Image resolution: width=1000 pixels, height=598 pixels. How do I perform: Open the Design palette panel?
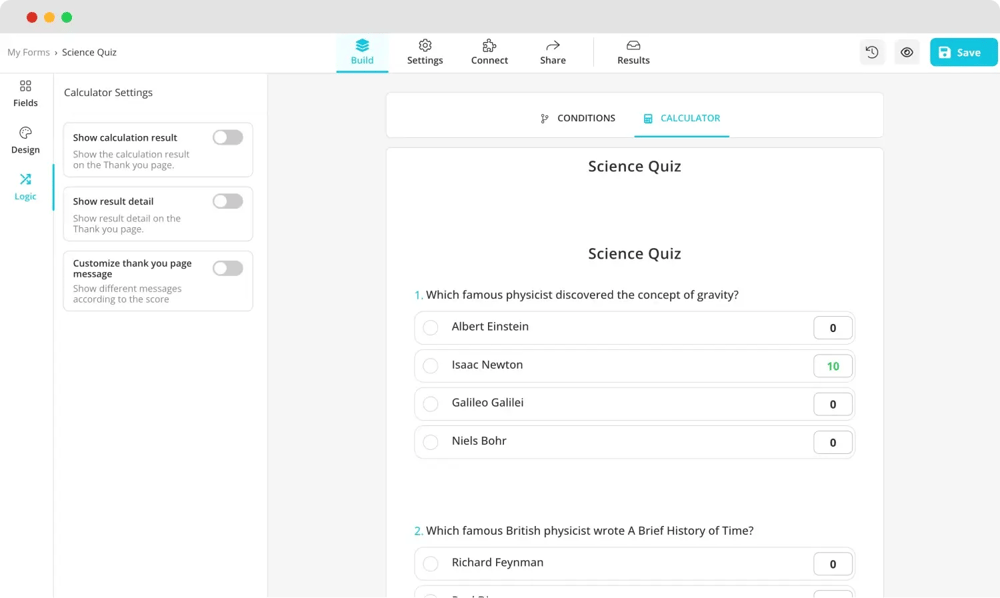point(25,140)
